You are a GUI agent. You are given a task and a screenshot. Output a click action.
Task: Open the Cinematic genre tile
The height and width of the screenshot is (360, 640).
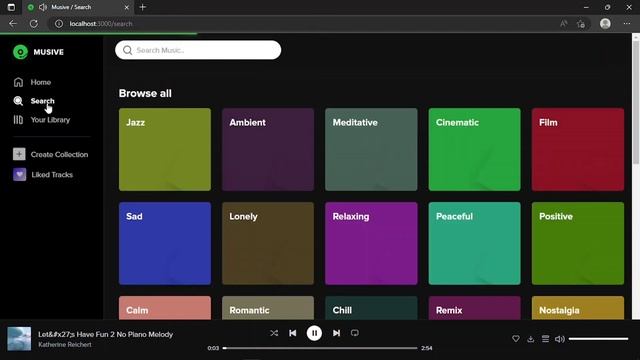pyautogui.click(x=475, y=149)
